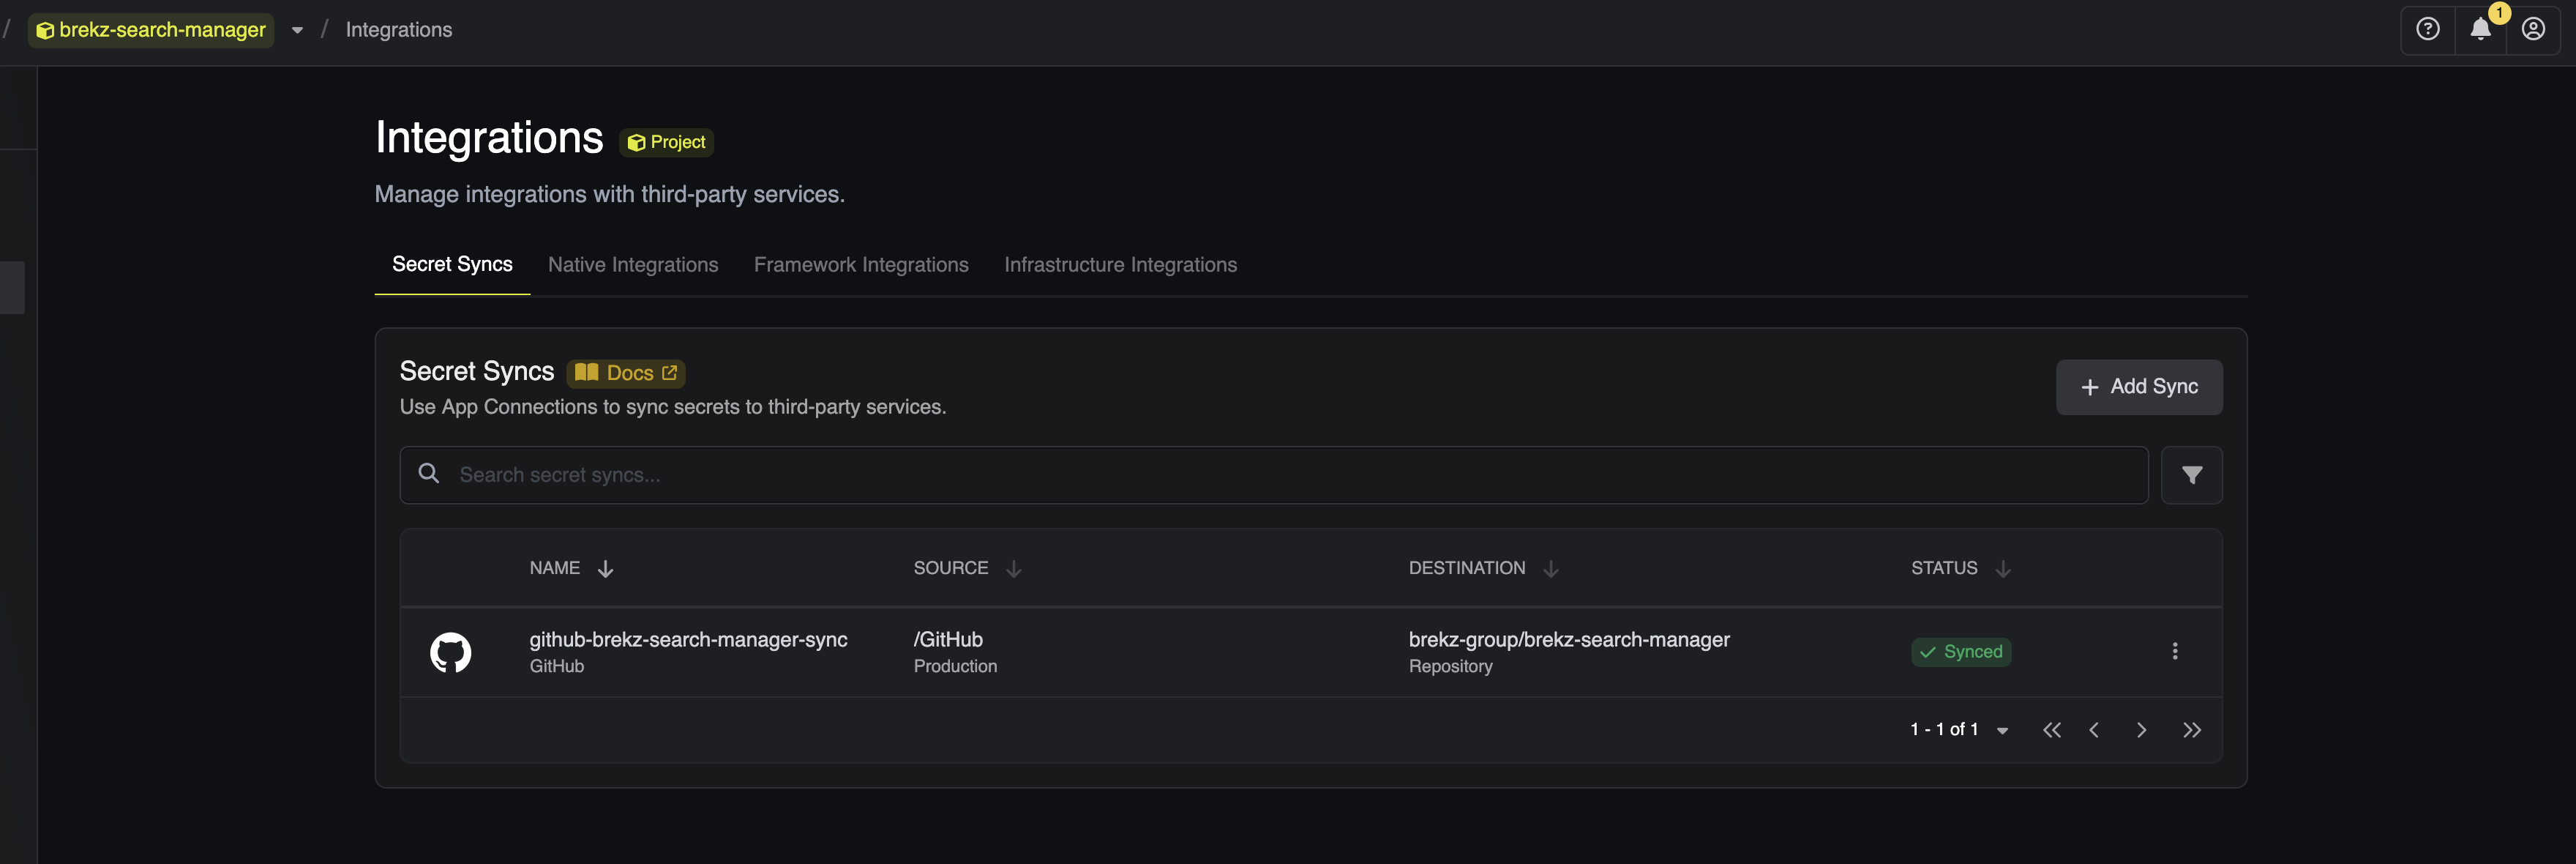Open the three-dot row actions menu
Screen dimensions: 2576x864
click(2174, 651)
